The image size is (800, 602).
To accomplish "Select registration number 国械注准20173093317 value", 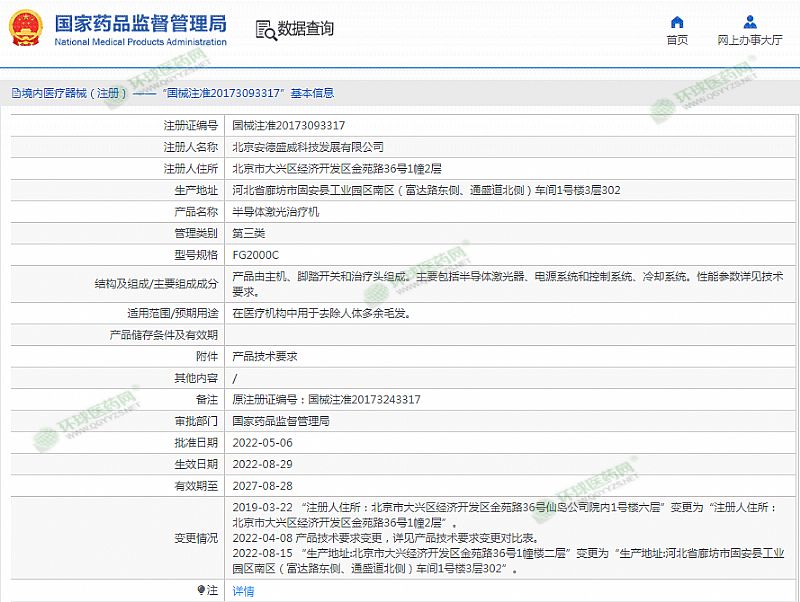I will pyautogui.click(x=289, y=126).
